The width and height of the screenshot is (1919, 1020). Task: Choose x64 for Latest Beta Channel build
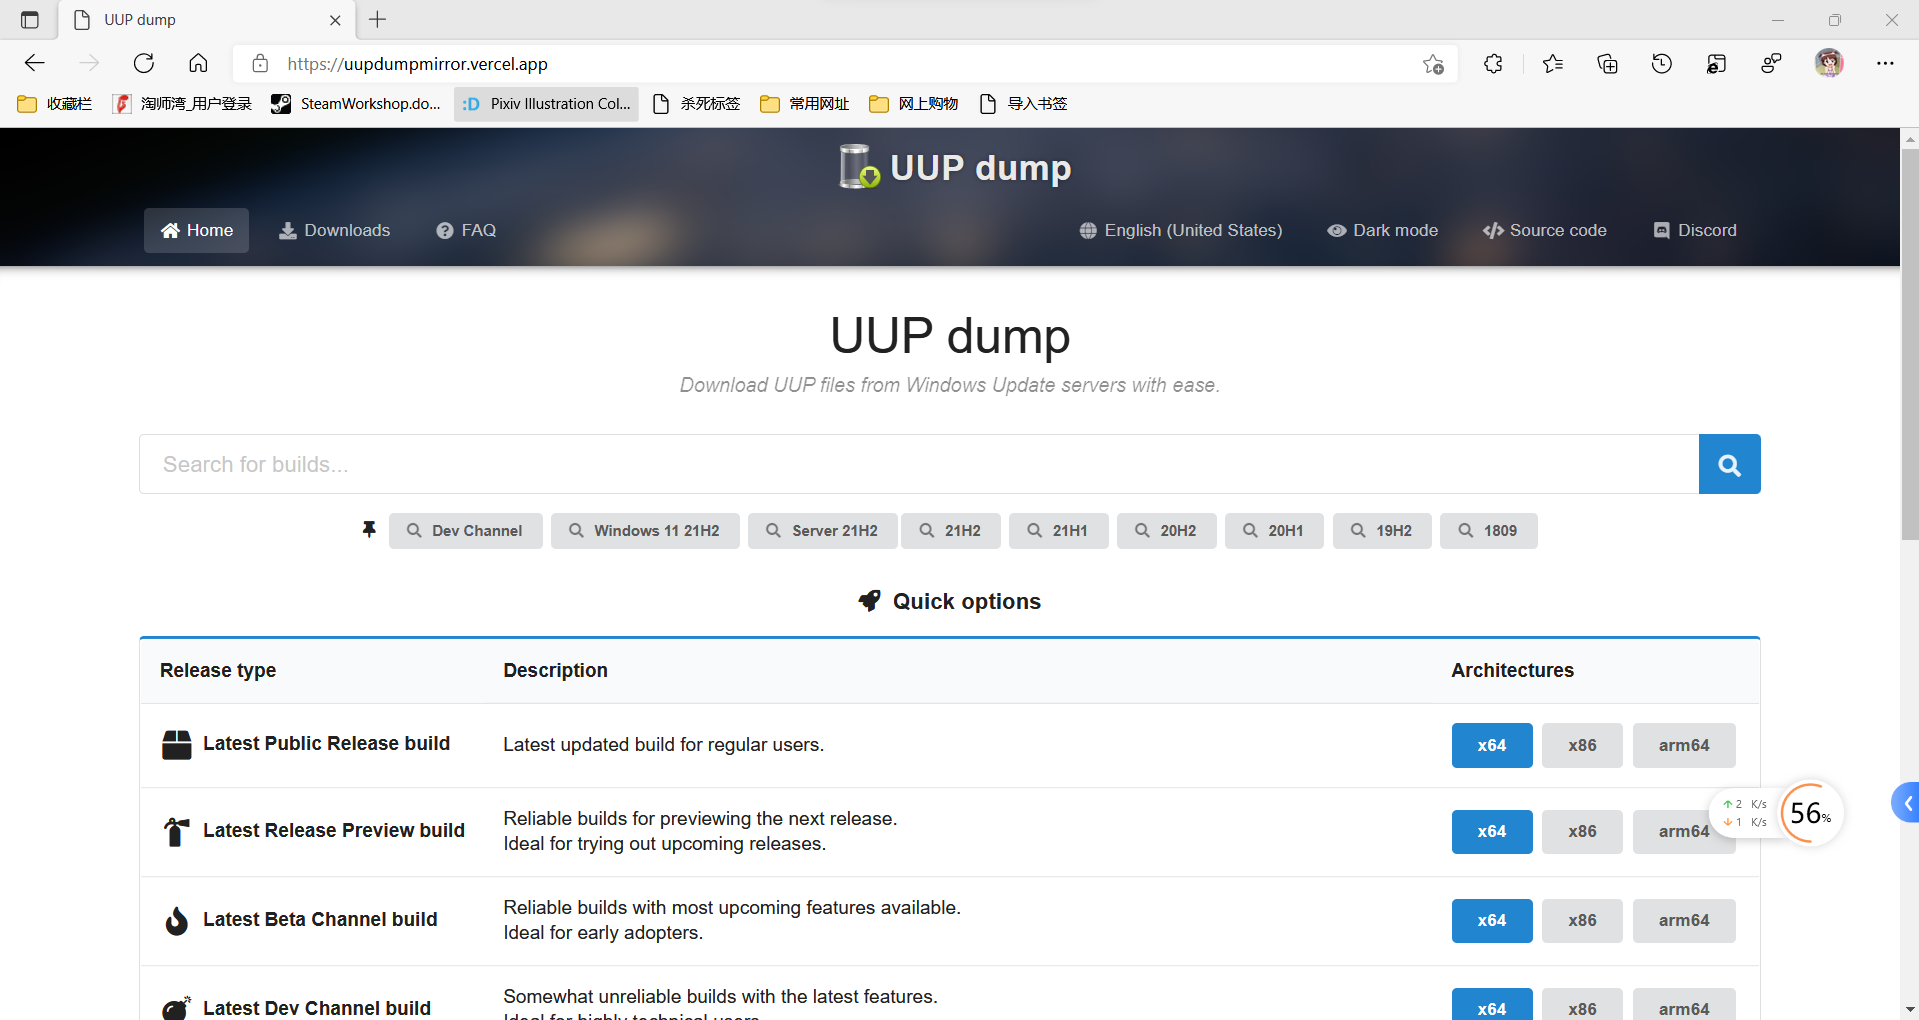click(1492, 921)
